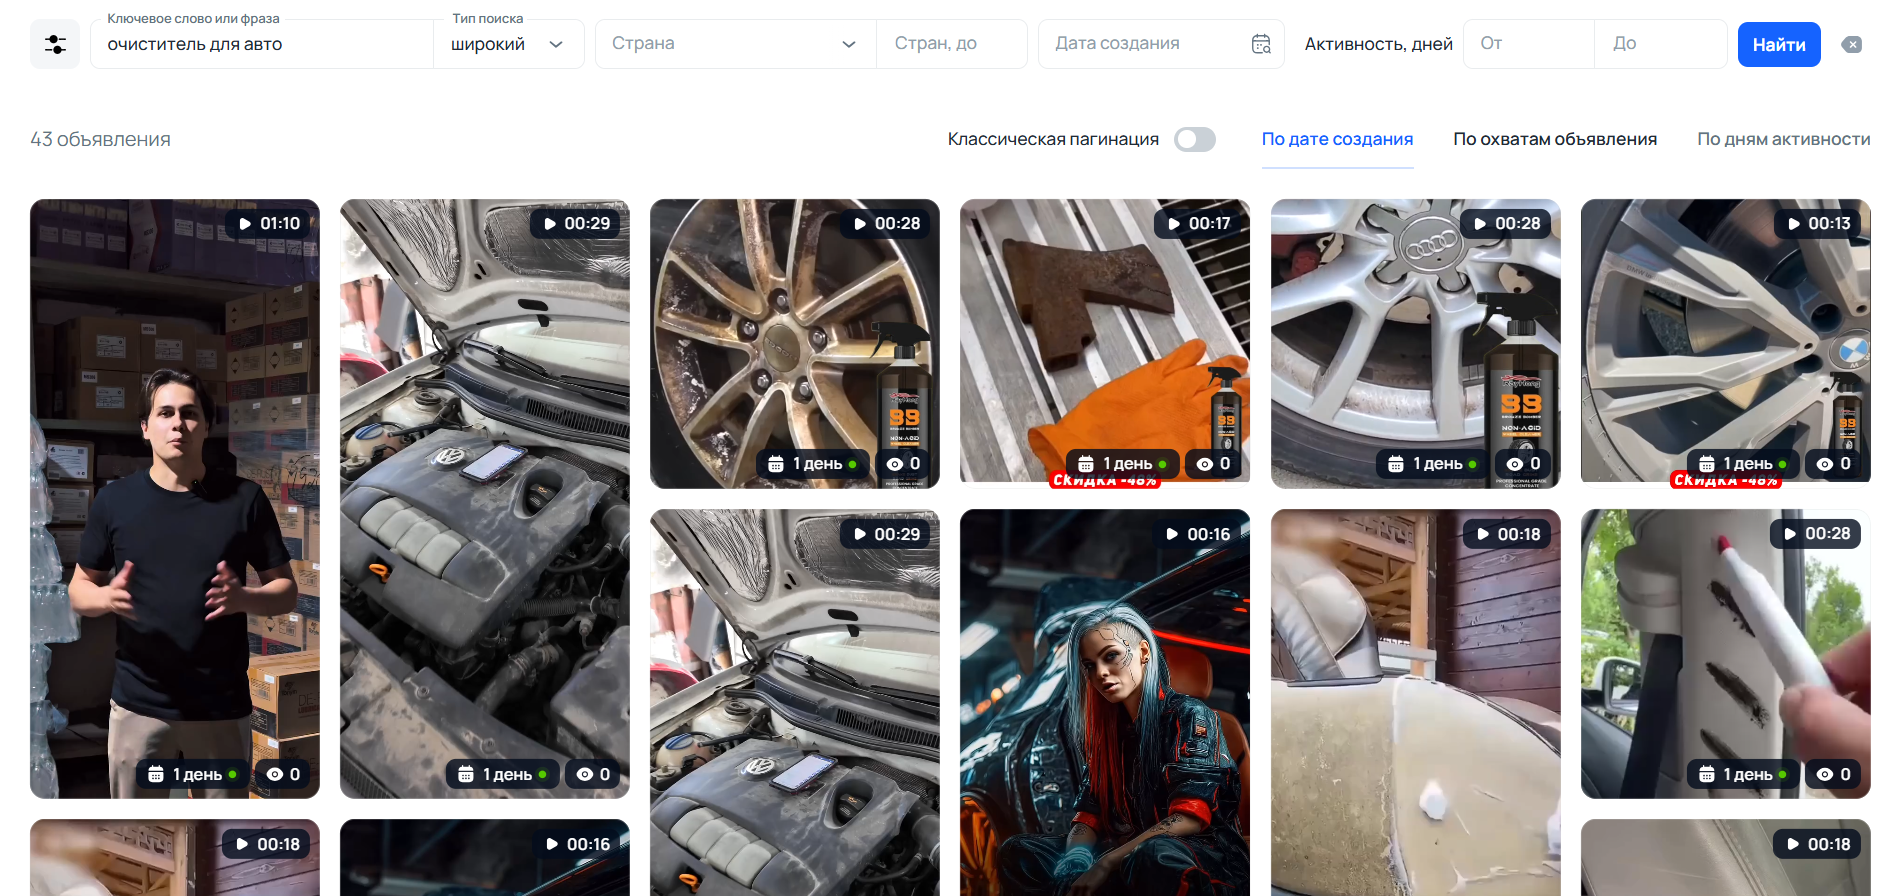
Task: Select the По дням активности sort tab
Action: [1783, 139]
